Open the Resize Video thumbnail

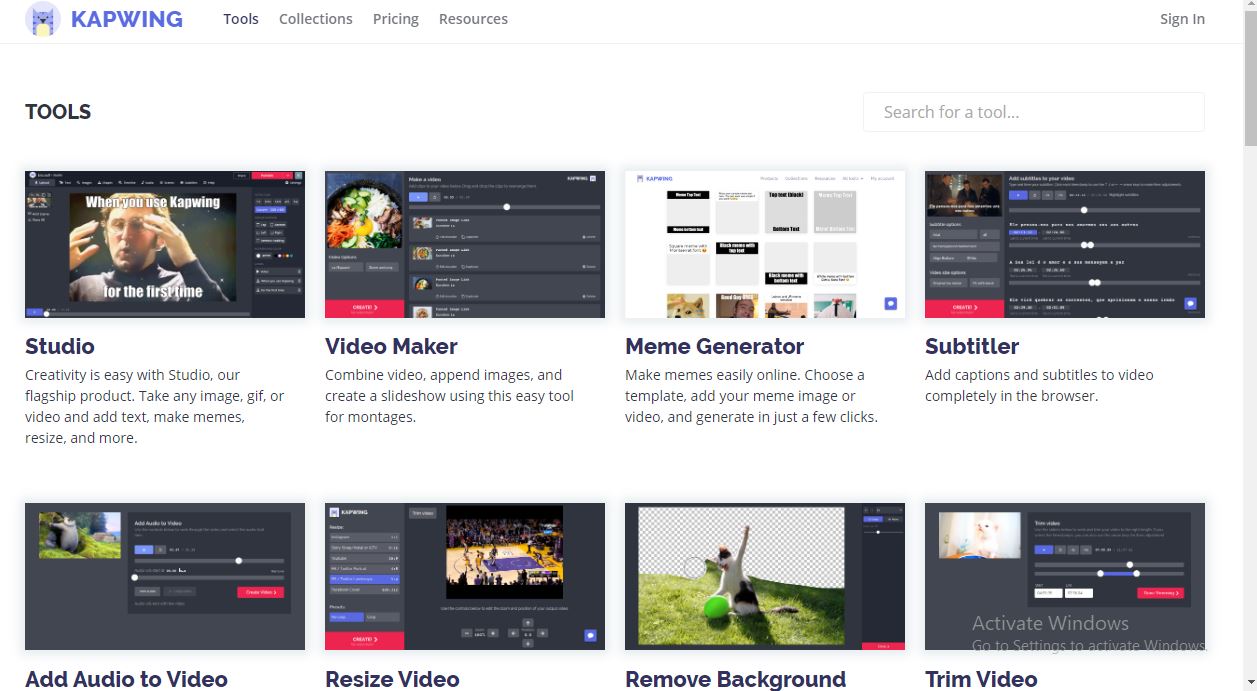coord(465,577)
